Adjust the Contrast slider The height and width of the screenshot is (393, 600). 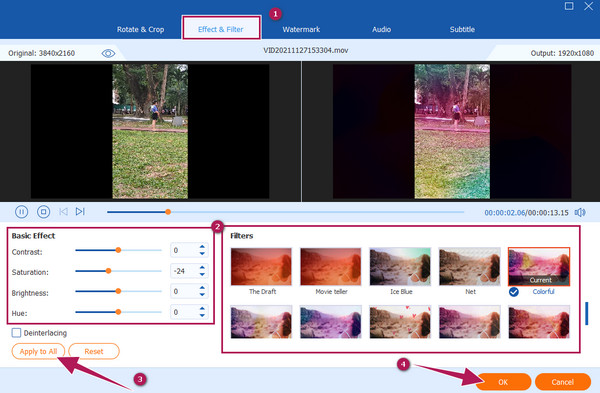(x=118, y=250)
